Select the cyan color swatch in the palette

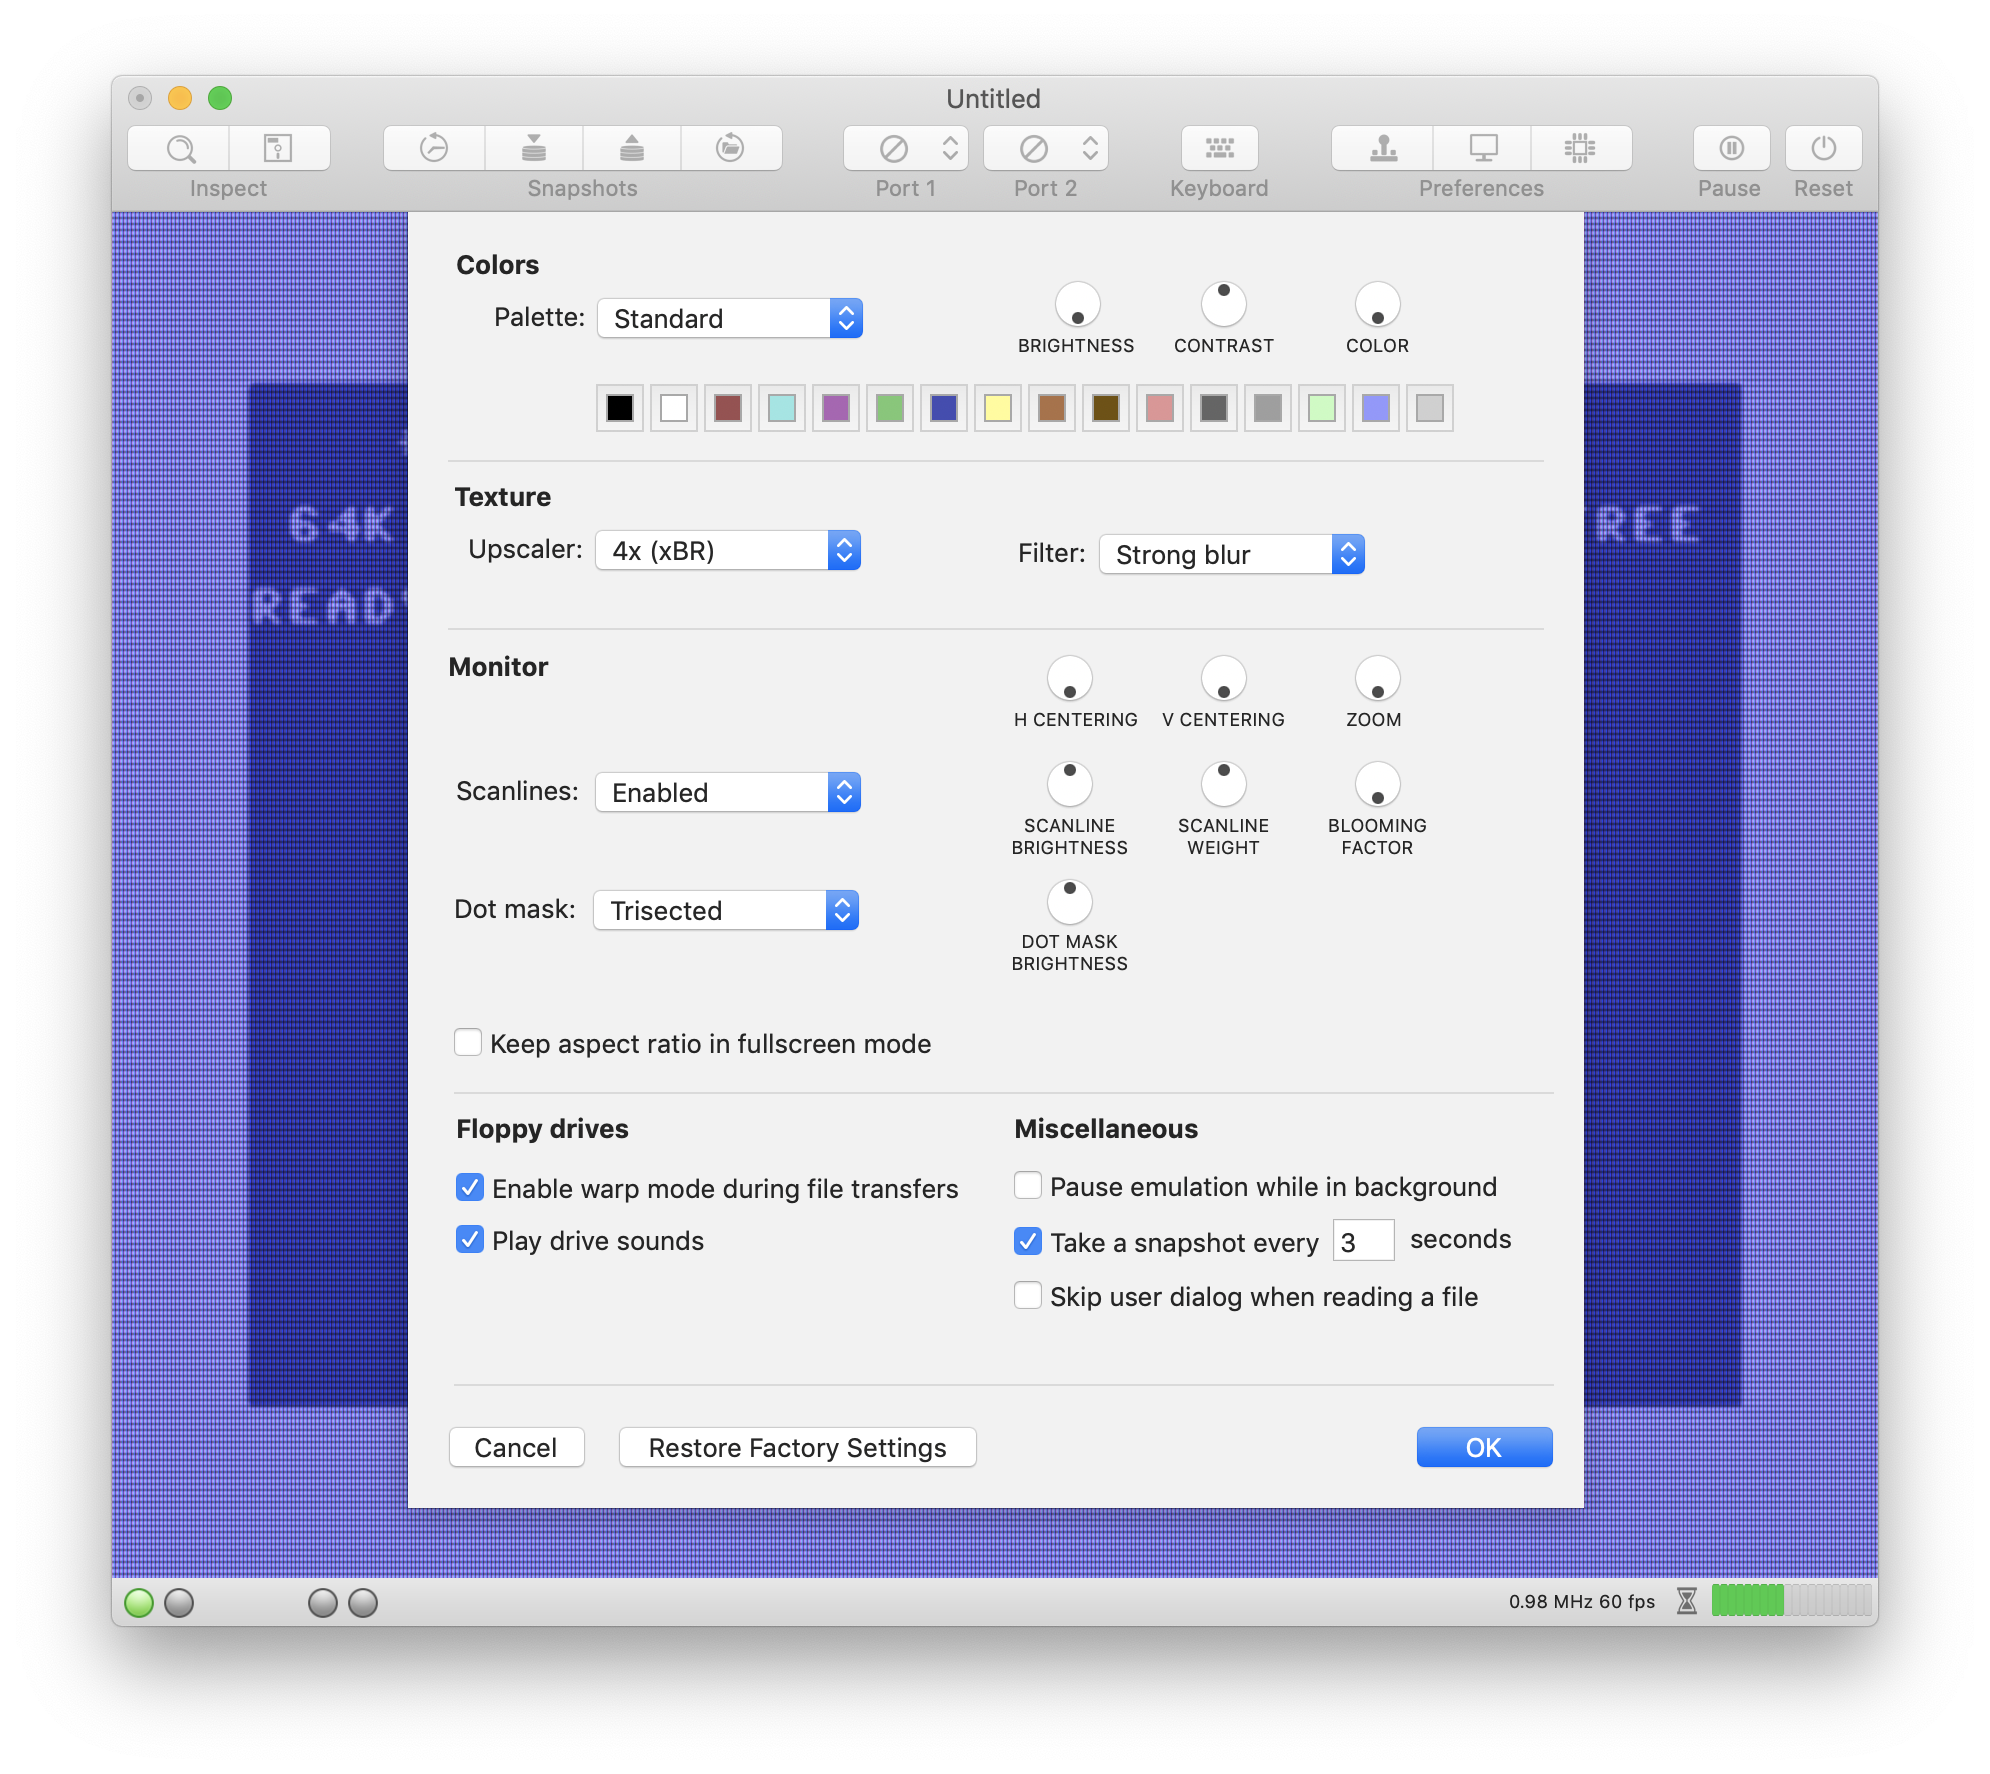782,408
